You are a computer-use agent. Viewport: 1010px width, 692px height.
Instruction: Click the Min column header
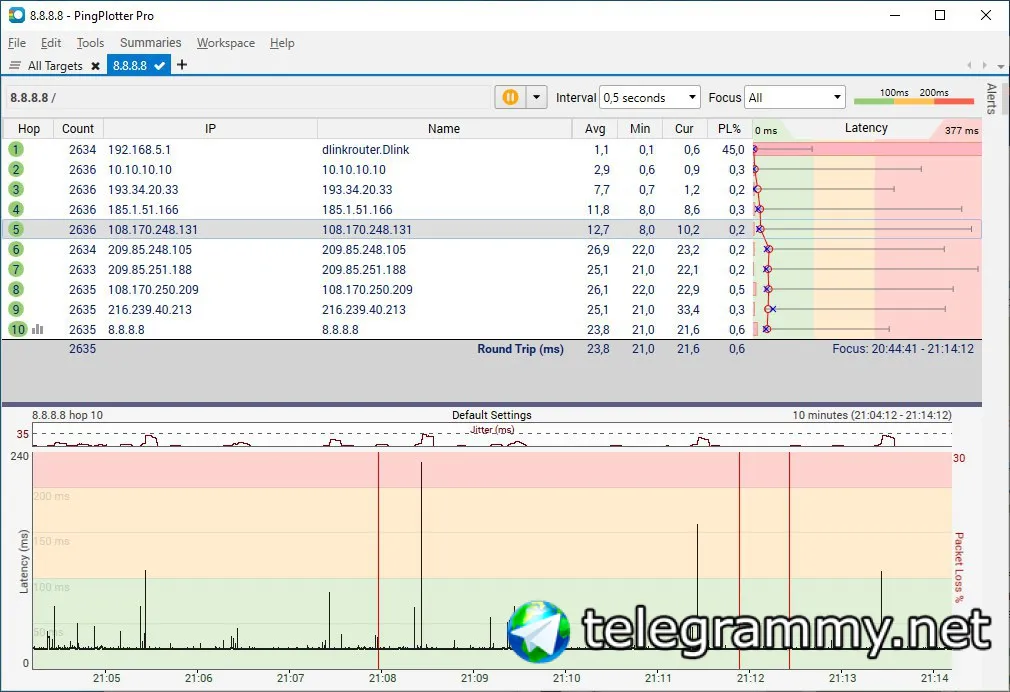point(640,128)
